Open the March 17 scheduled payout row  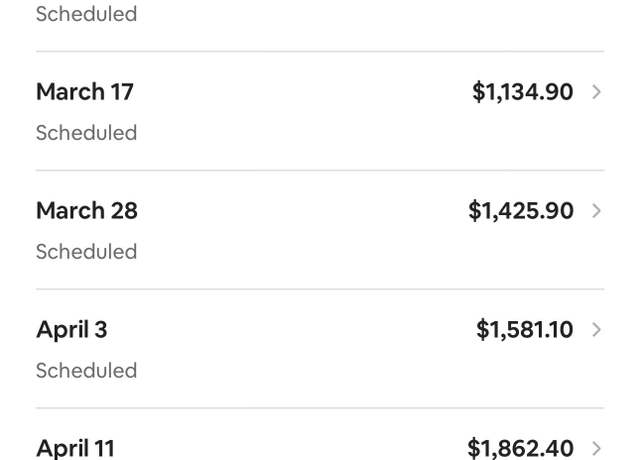click(x=320, y=111)
